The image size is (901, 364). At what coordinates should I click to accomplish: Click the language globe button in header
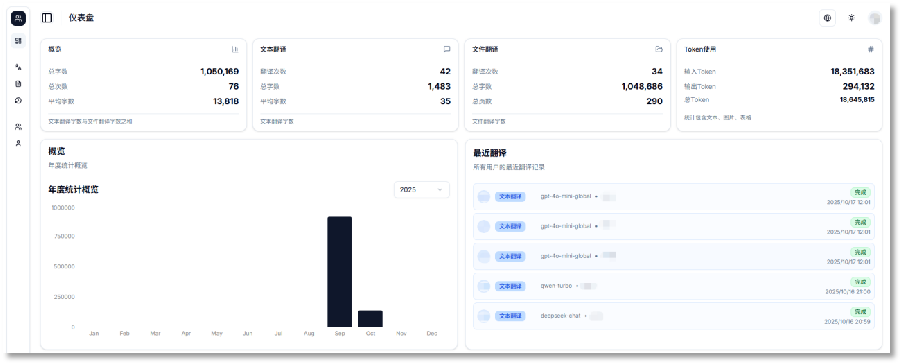click(827, 18)
